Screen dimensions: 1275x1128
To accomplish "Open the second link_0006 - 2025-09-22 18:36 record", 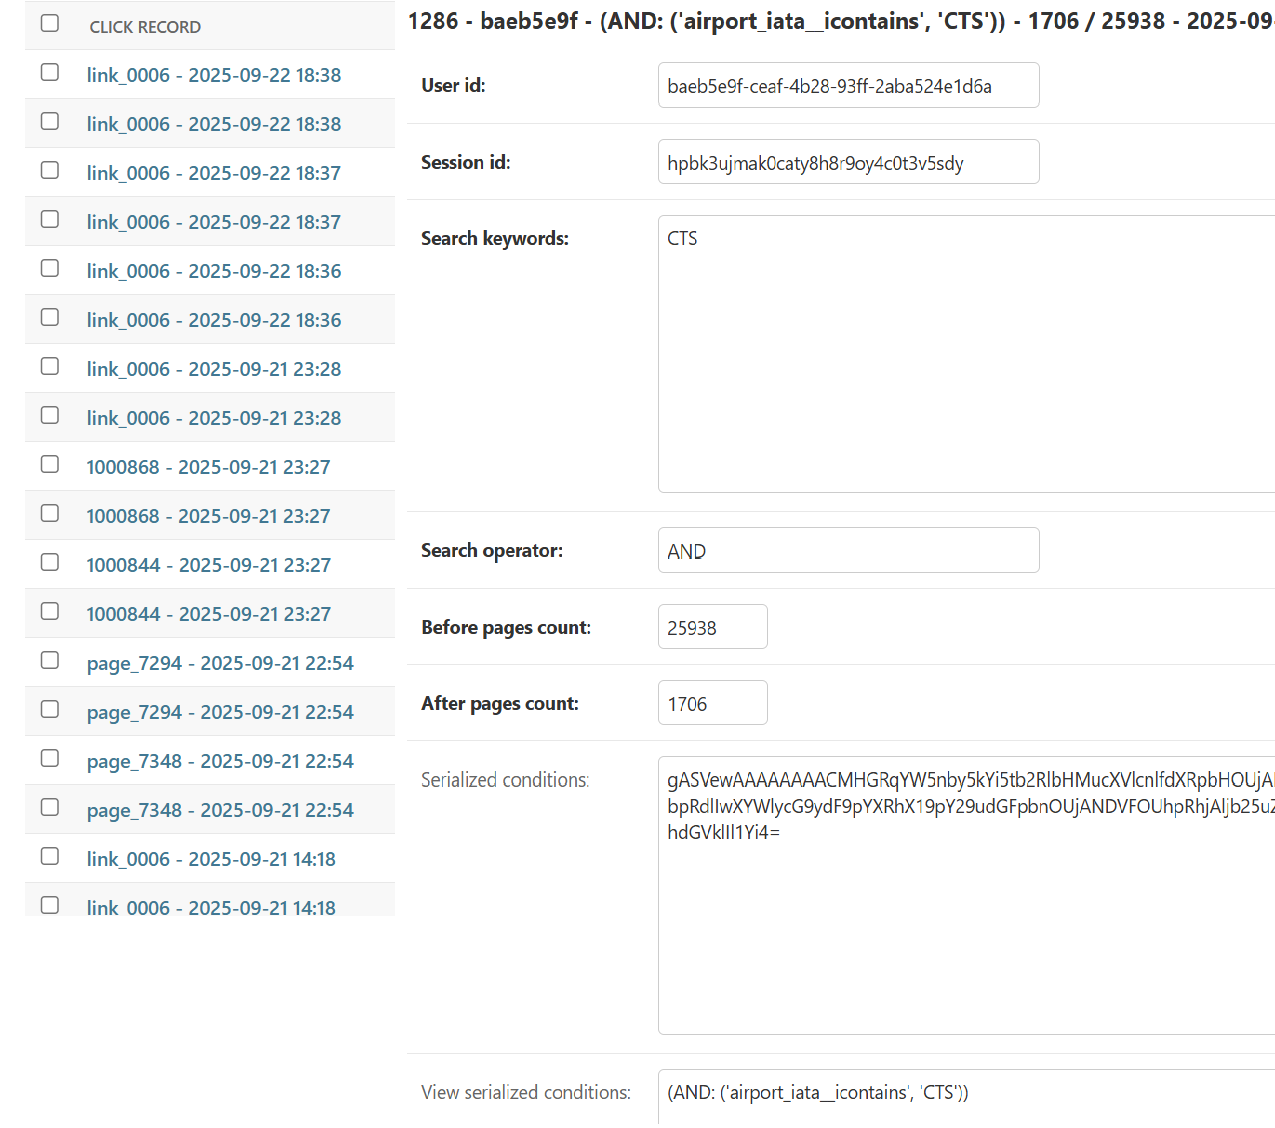I will click(x=213, y=320).
